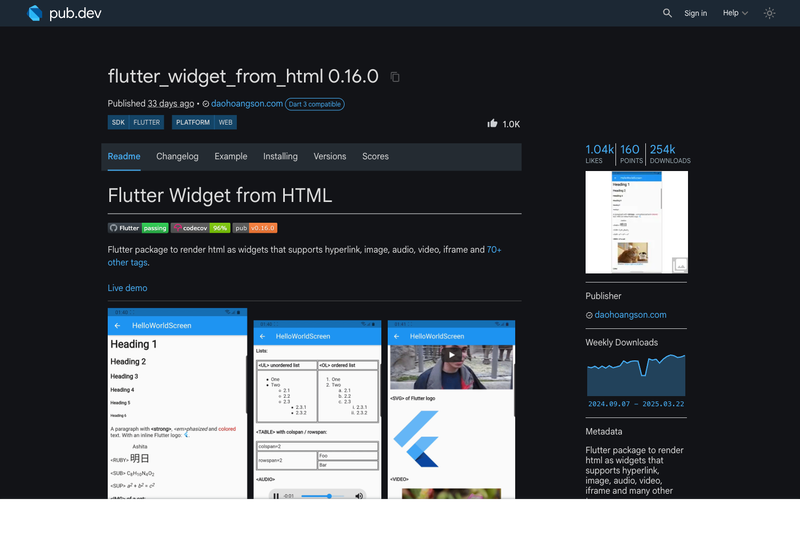The height and width of the screenshot is (533, 800).
Task: Open sidebar Publisher daohoangson.com link
Action: pyautogui.click(x=630, y=315)
